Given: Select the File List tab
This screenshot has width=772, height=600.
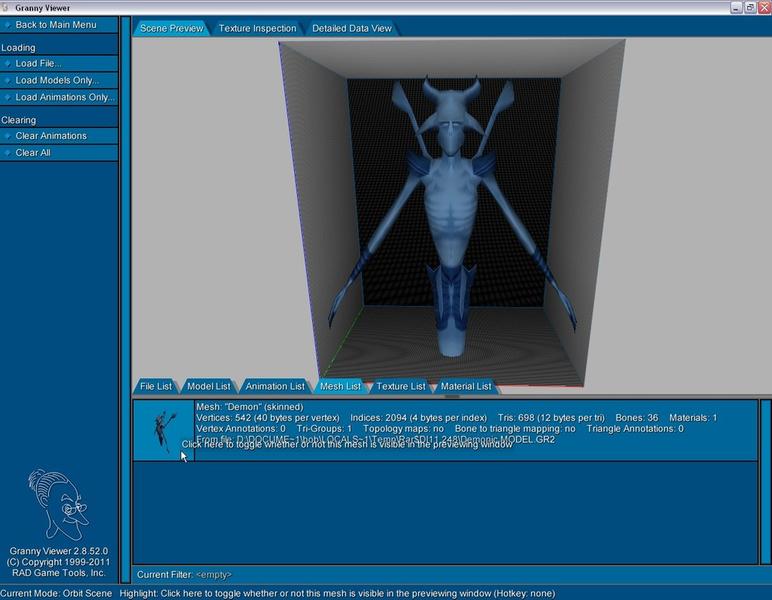Looking at the screenshot, I should (156, 386).
